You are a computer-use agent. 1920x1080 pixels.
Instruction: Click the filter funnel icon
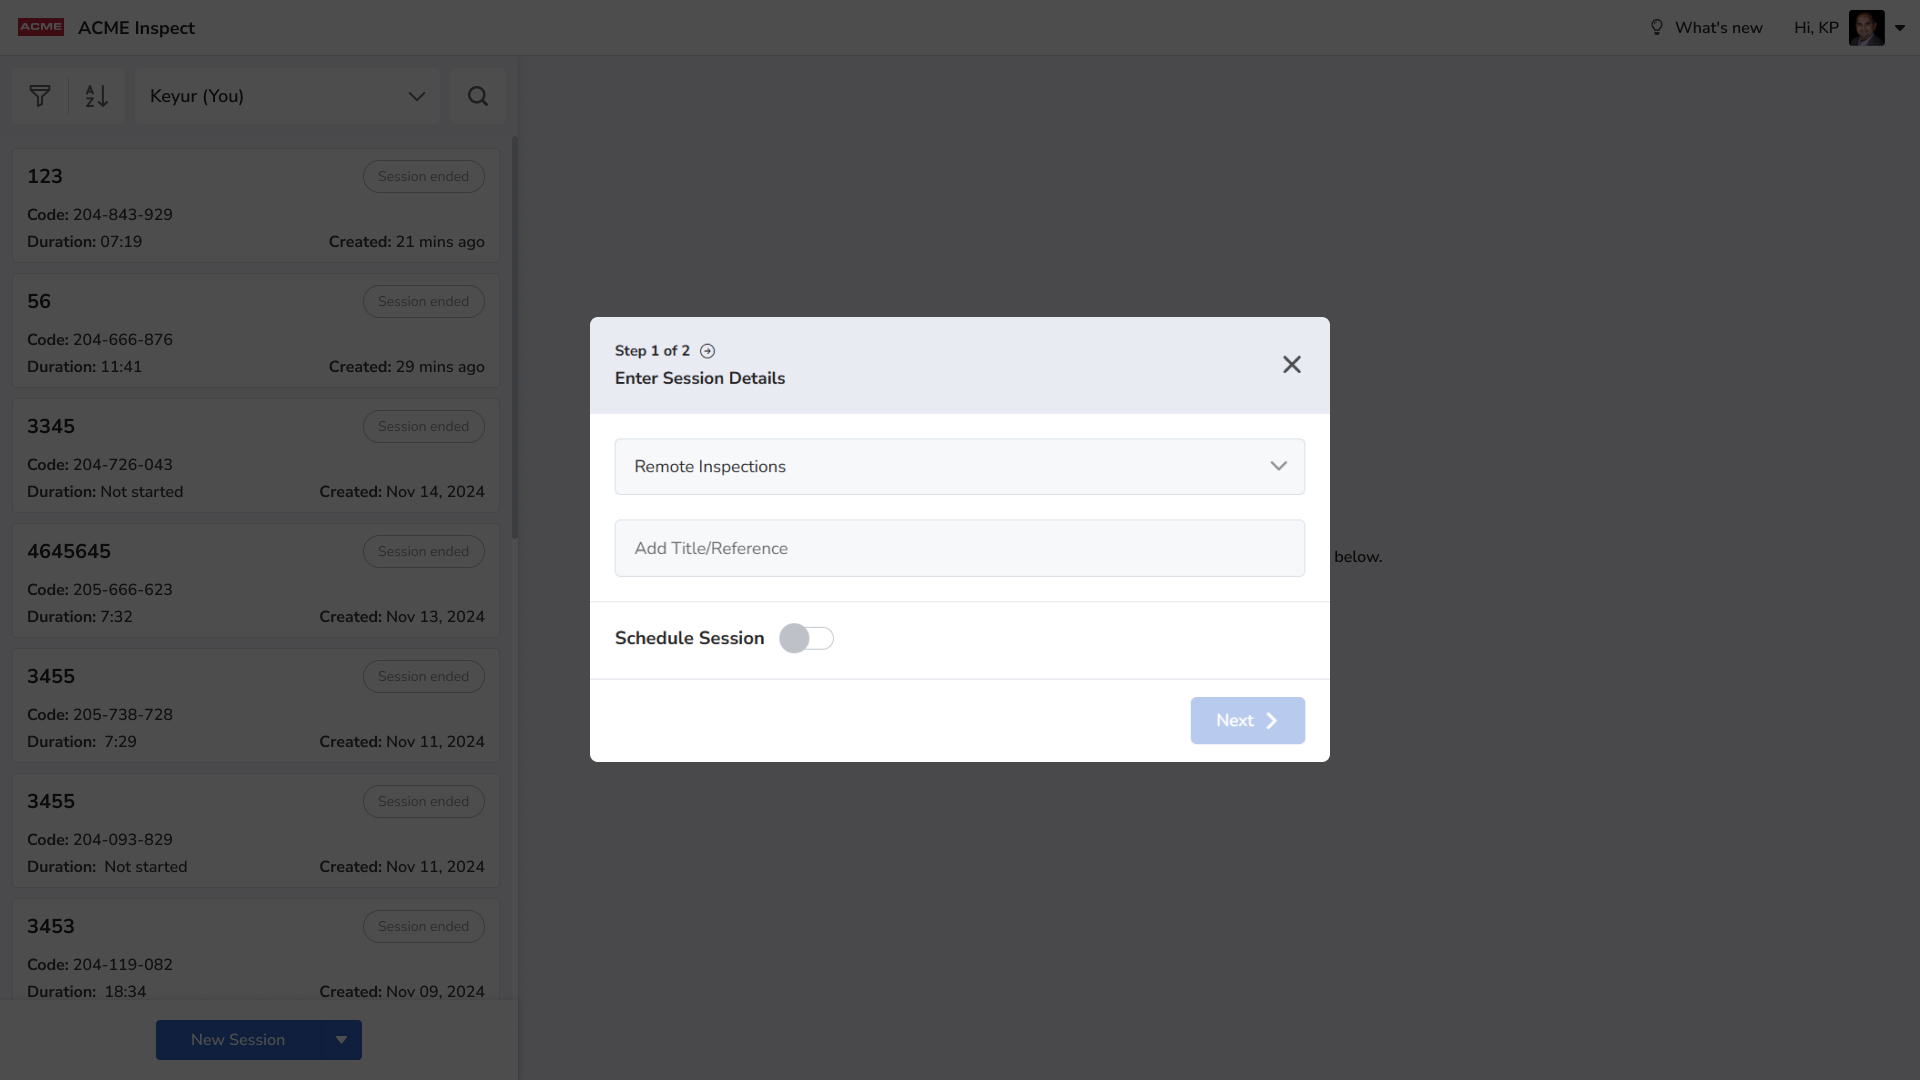40,96
